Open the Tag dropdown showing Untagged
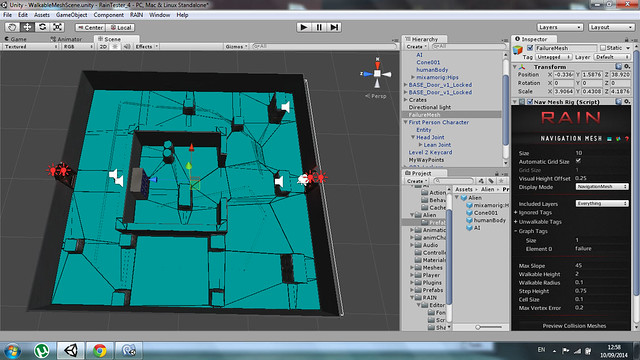The width and height of the screenshot is (640, 360). (553, 57)
